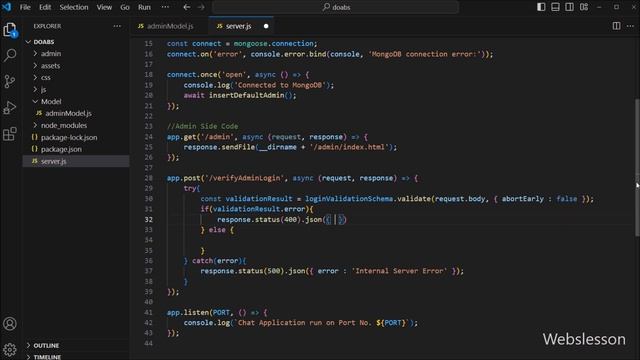Open the Explorer view in activity bar
Image resolution: width=640 pixels, height=360 pixels.
(x=10, y=30)
